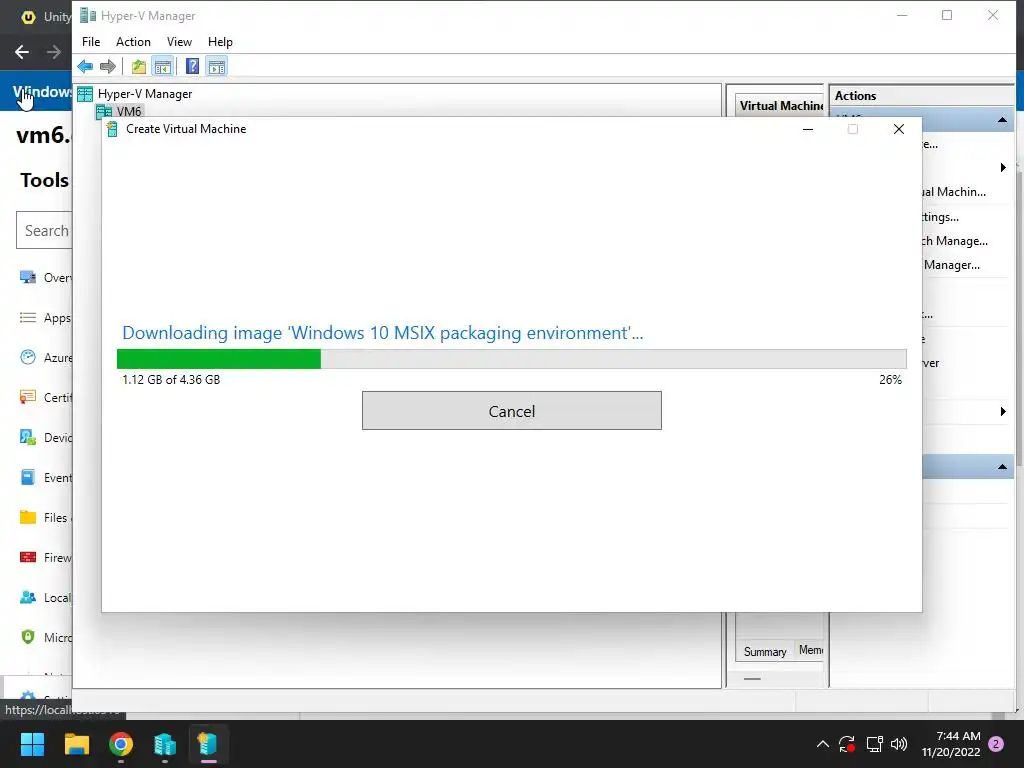1024x768 pixels.
Task: Click the network tray icon
Action: click(x=874, y=744)
